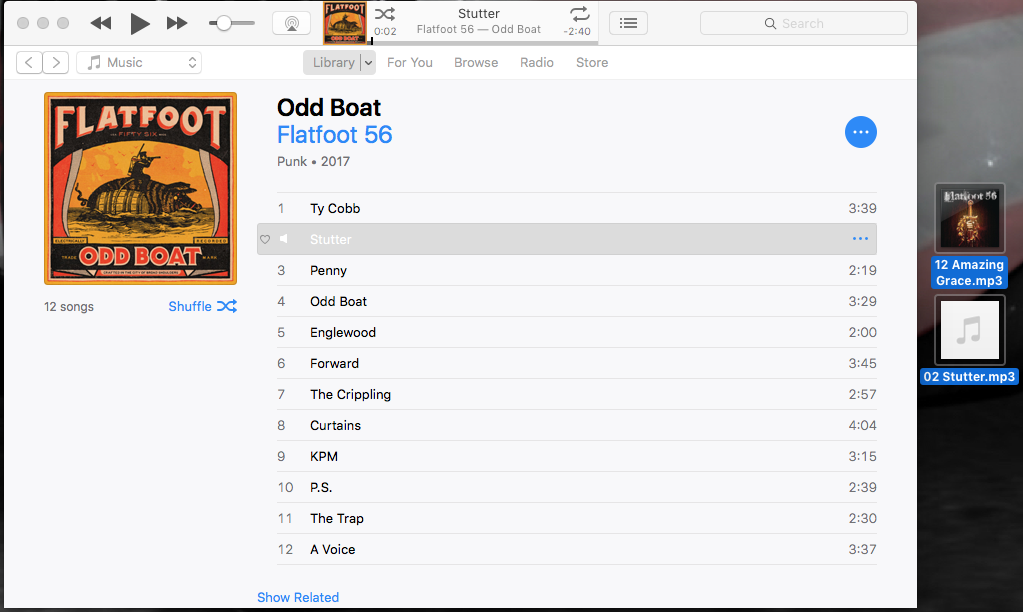Switch to the Browse tab
The image size is (1023, 612).
point(476,63)
